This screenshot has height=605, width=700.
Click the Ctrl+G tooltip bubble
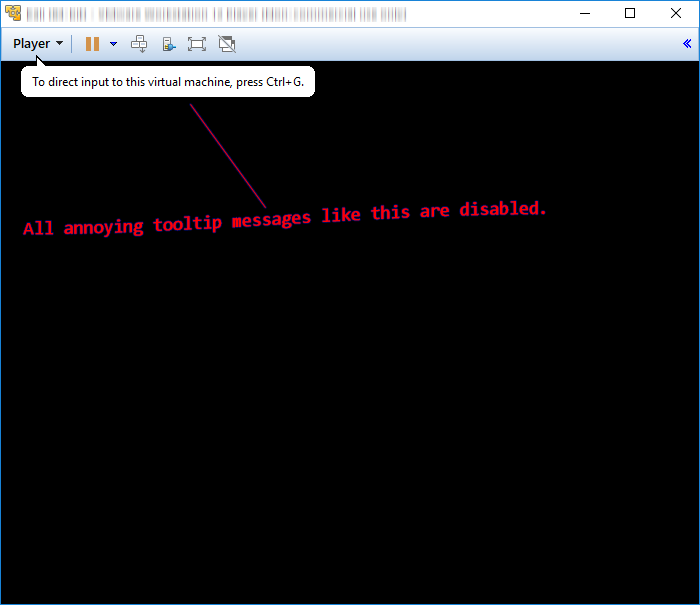click(x=168, y=82)
